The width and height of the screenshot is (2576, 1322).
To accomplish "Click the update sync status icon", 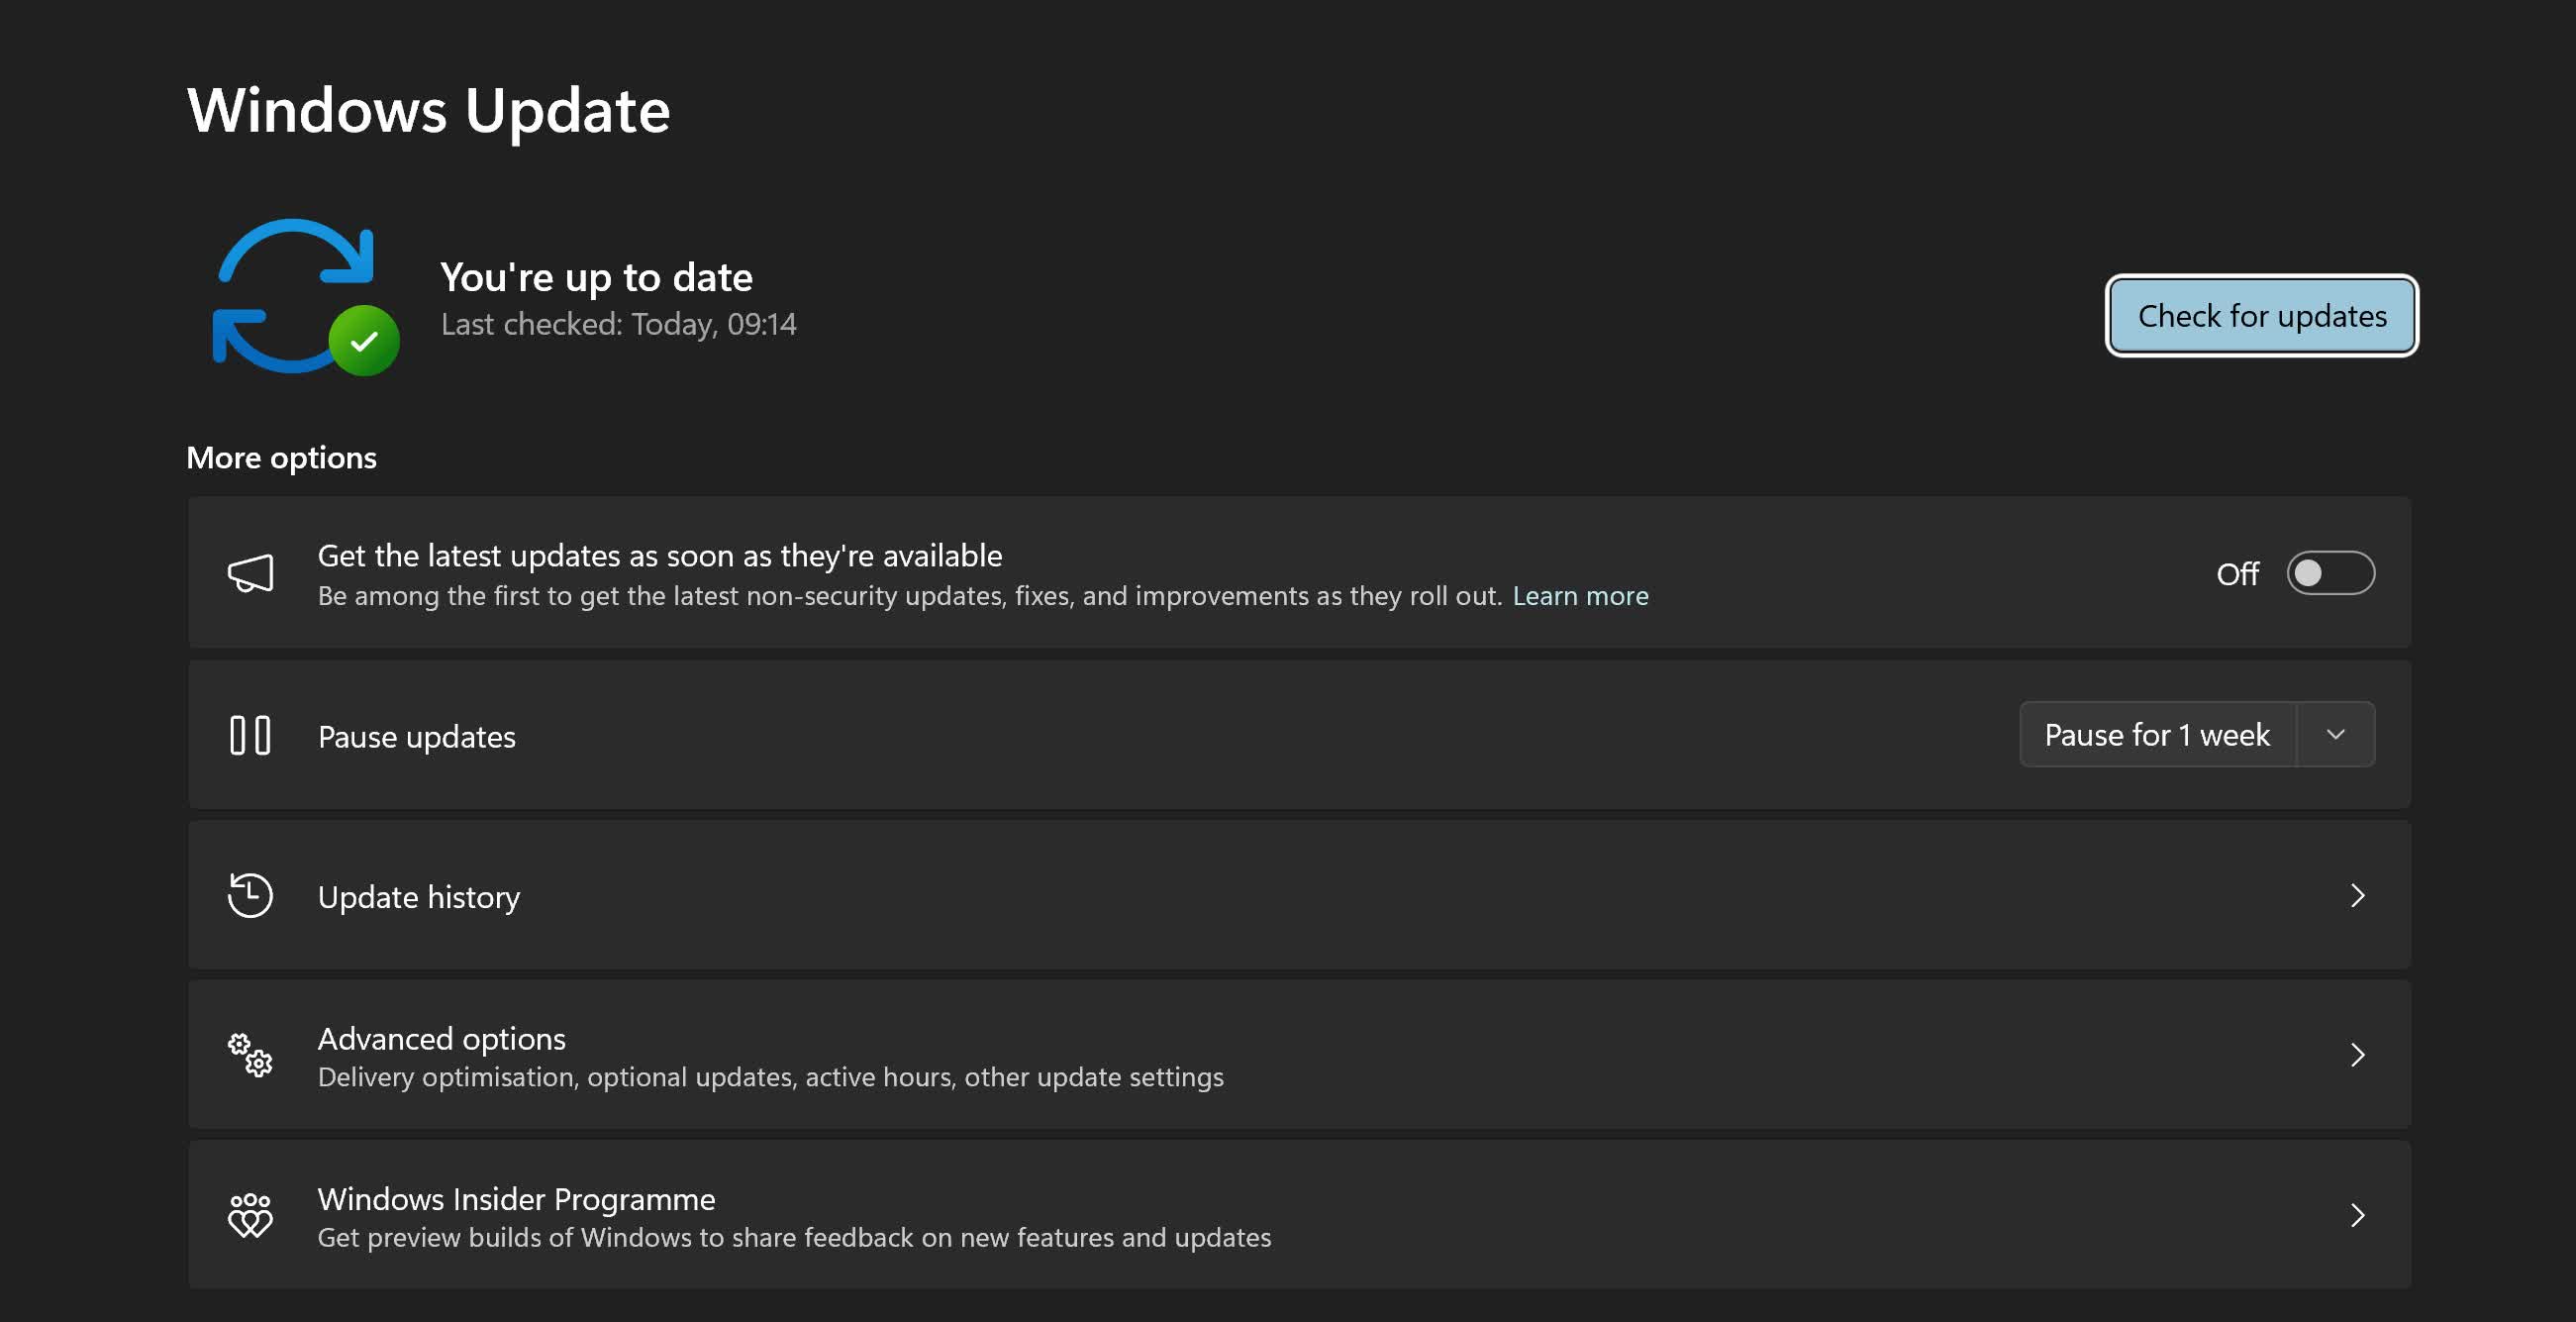I will 305,297.
